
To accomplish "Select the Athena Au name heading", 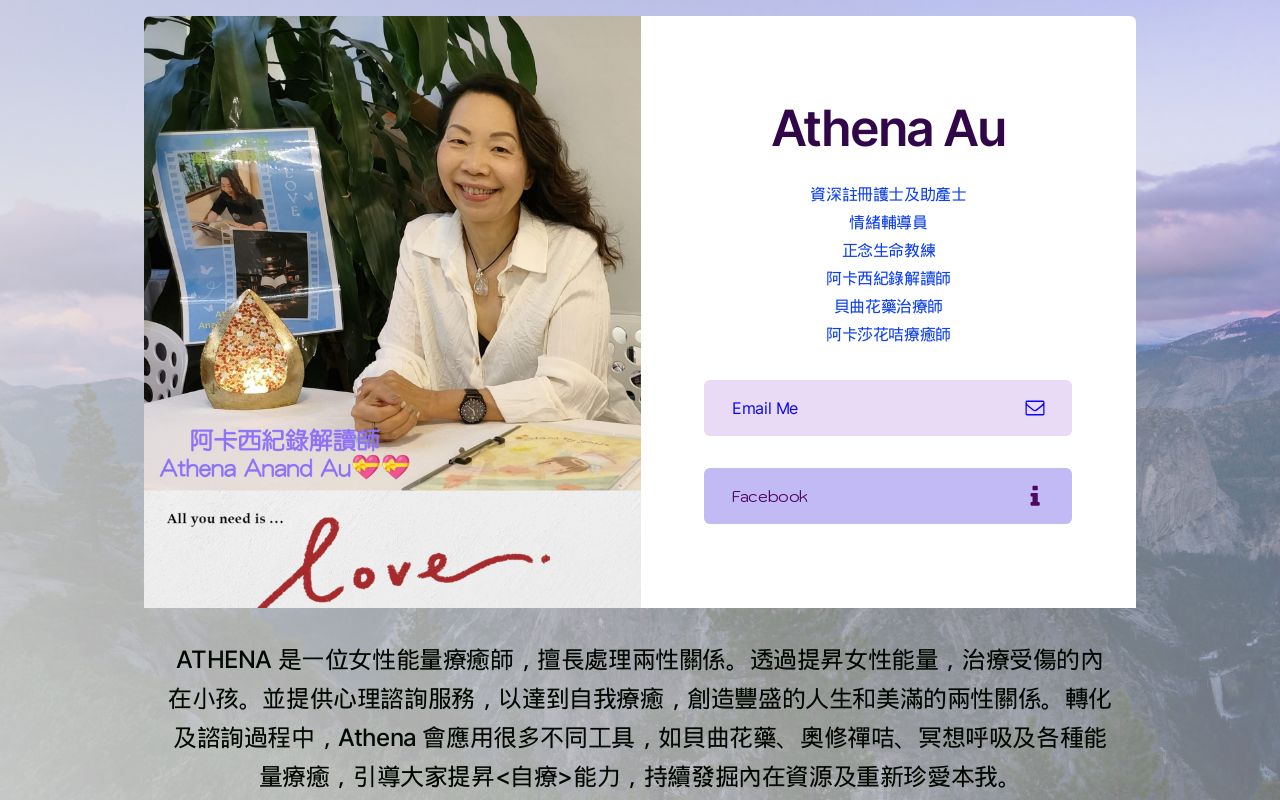I will click(x=888, y=128).
